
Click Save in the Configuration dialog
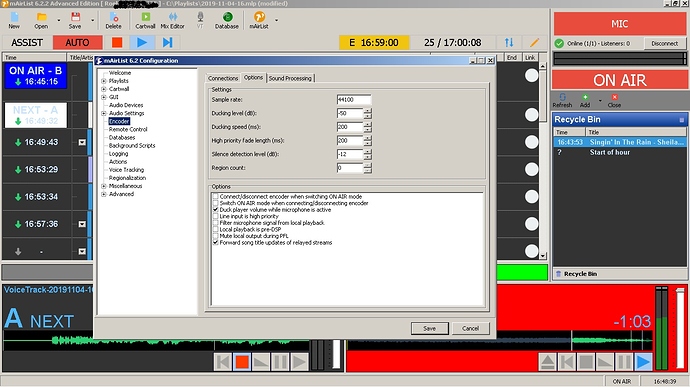429,328
